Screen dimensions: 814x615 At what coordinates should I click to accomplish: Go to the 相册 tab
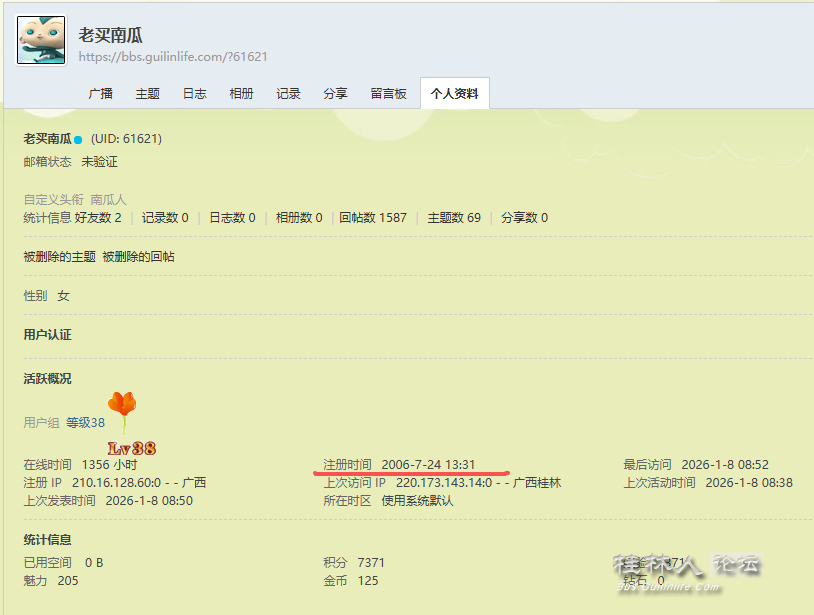[241, 93]
